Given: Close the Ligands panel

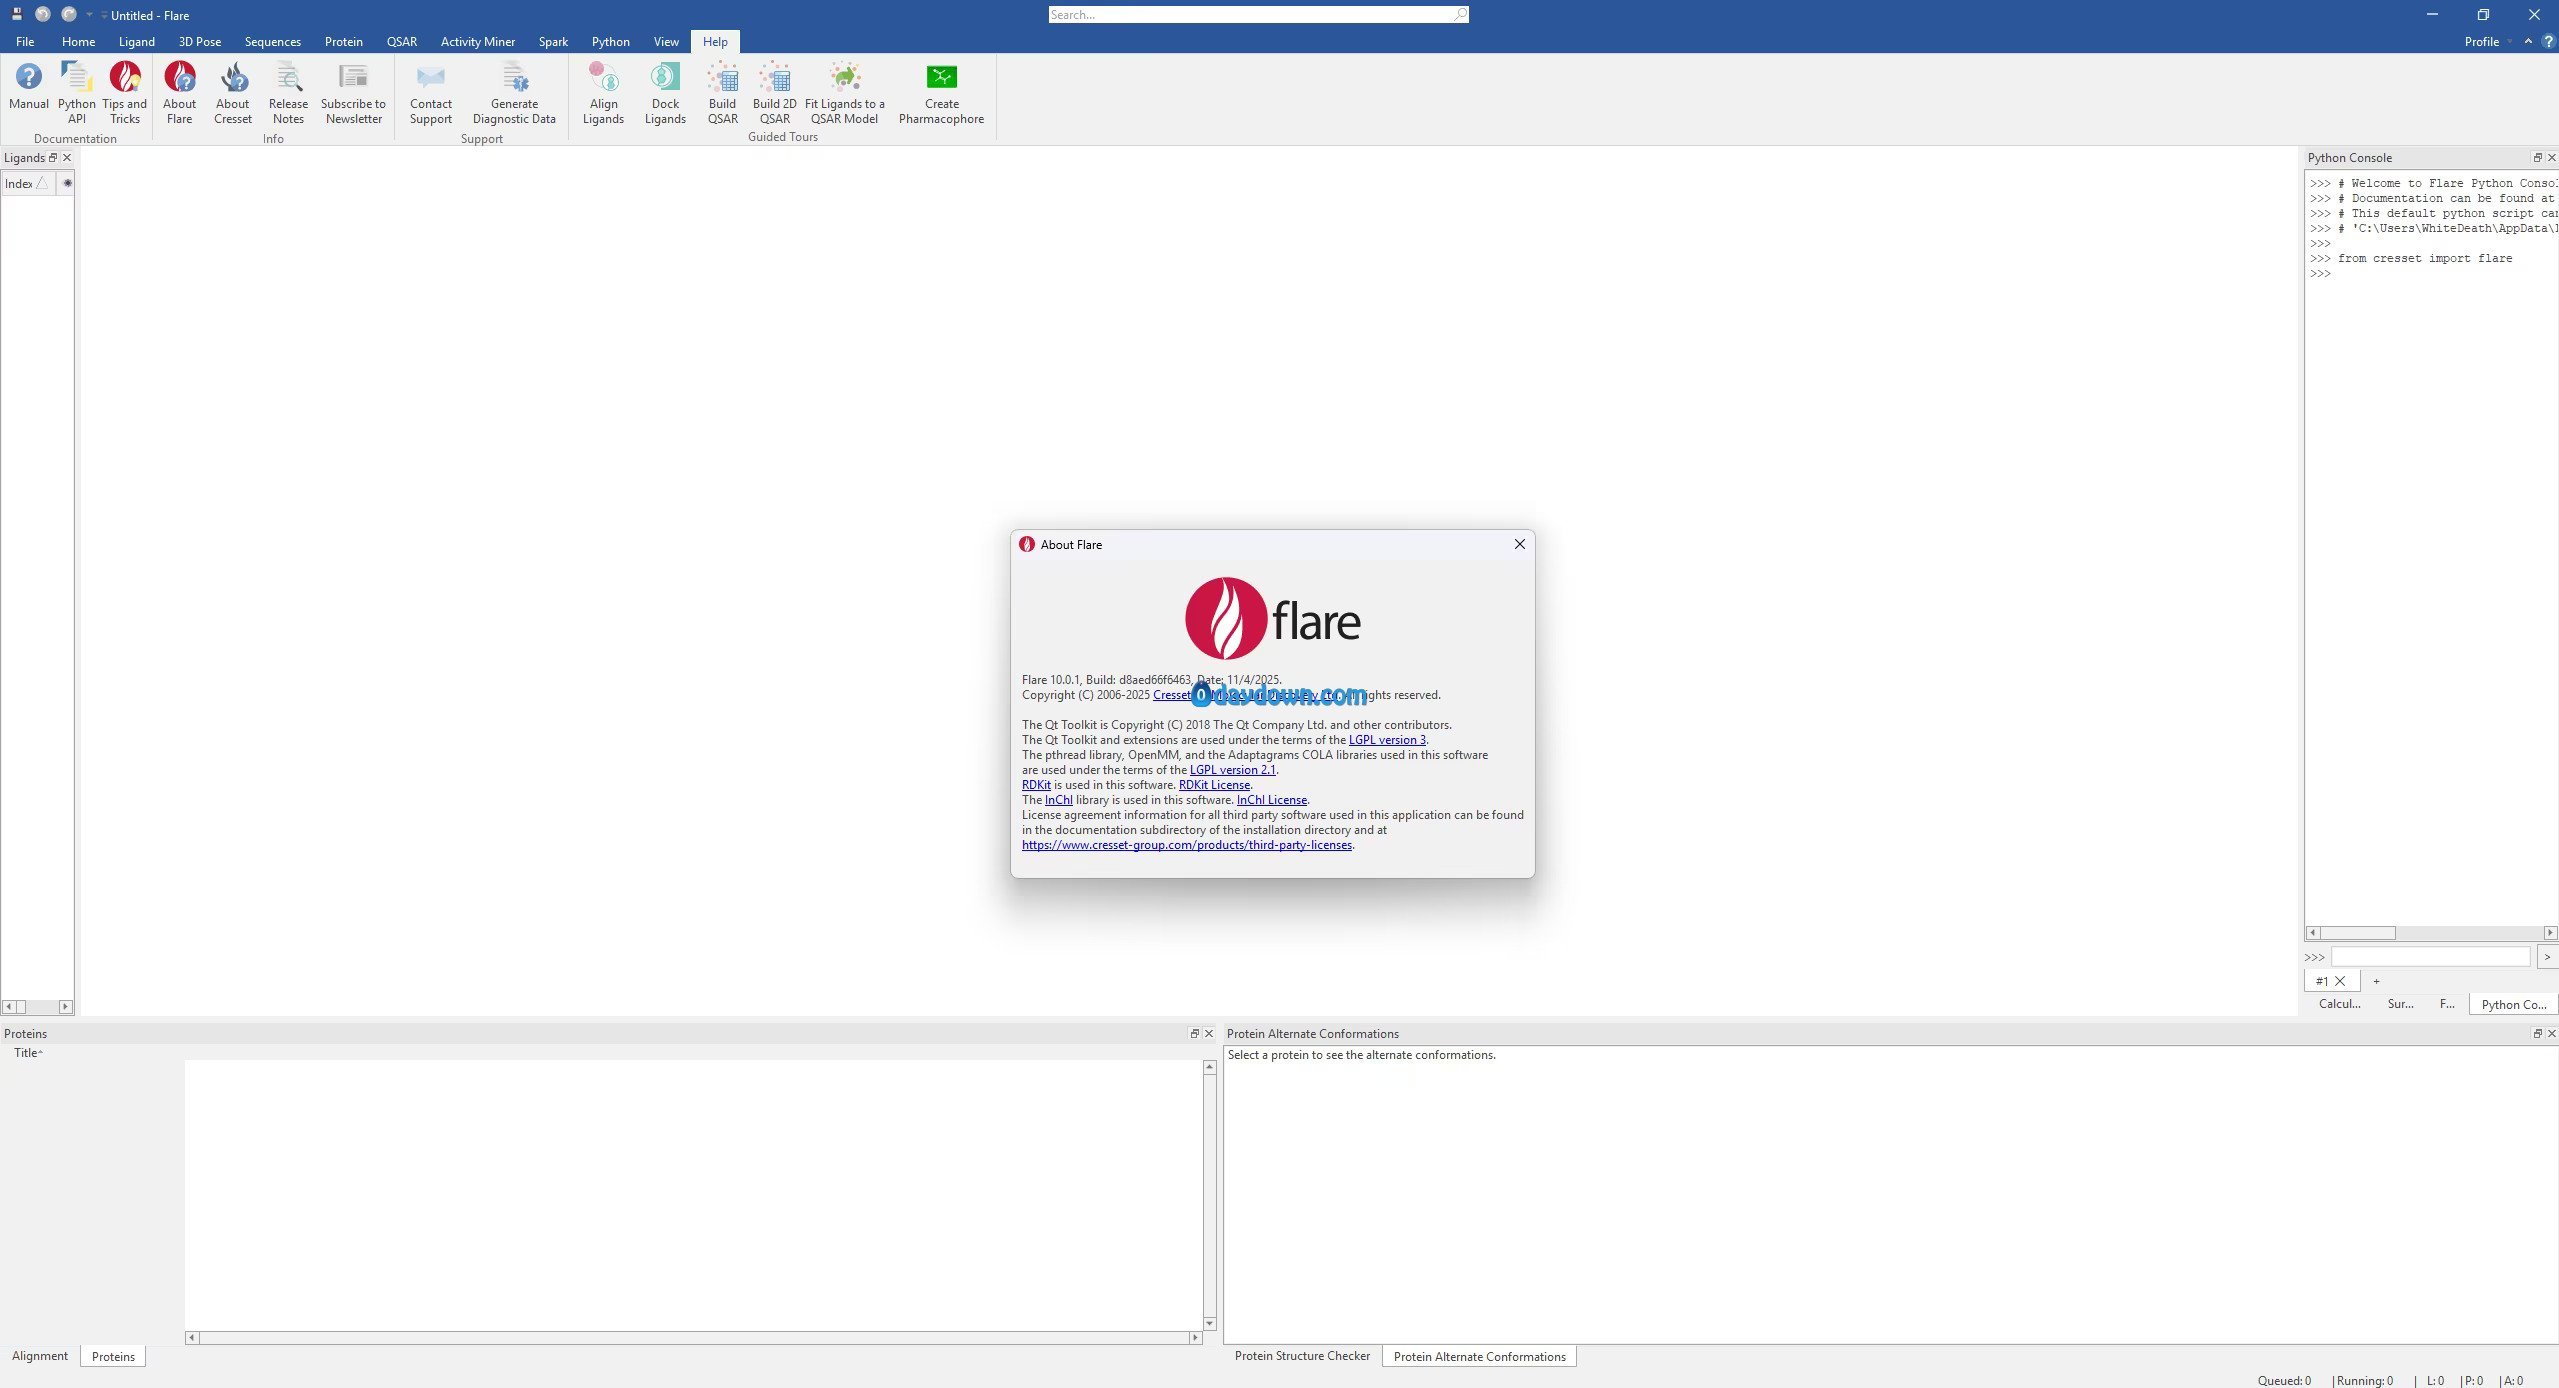Looking at the screenshot, I should coord(67,157).
